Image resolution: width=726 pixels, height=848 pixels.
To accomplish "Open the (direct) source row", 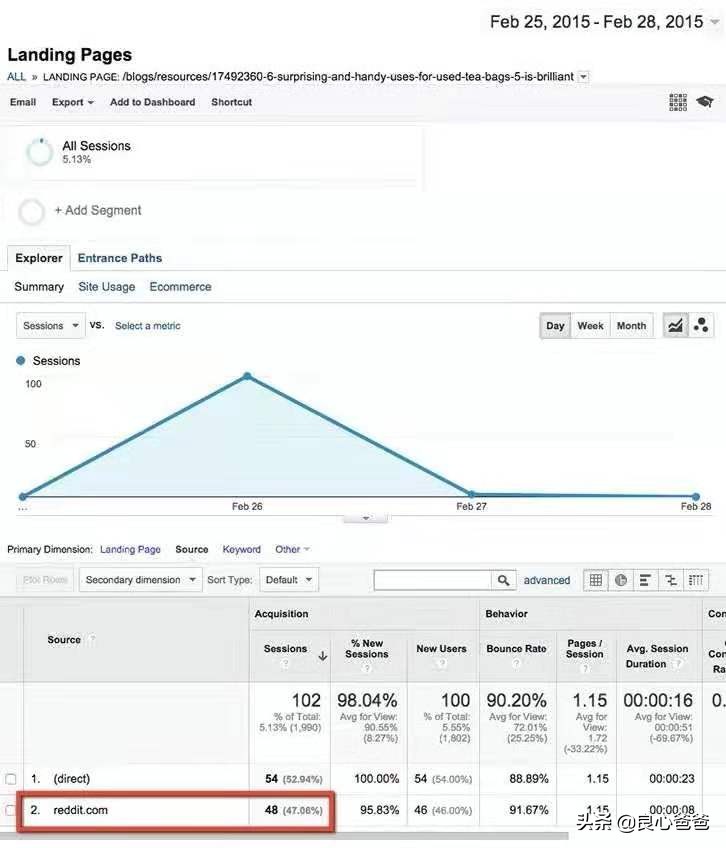I will click(x=71, y=779).
